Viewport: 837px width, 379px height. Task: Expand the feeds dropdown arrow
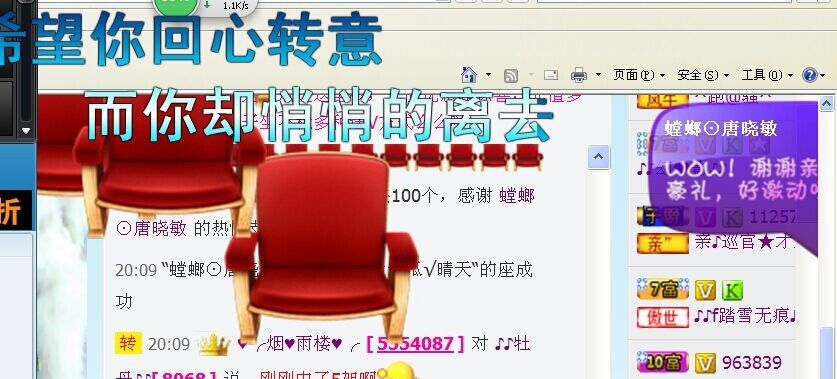(x=531, y=75)
